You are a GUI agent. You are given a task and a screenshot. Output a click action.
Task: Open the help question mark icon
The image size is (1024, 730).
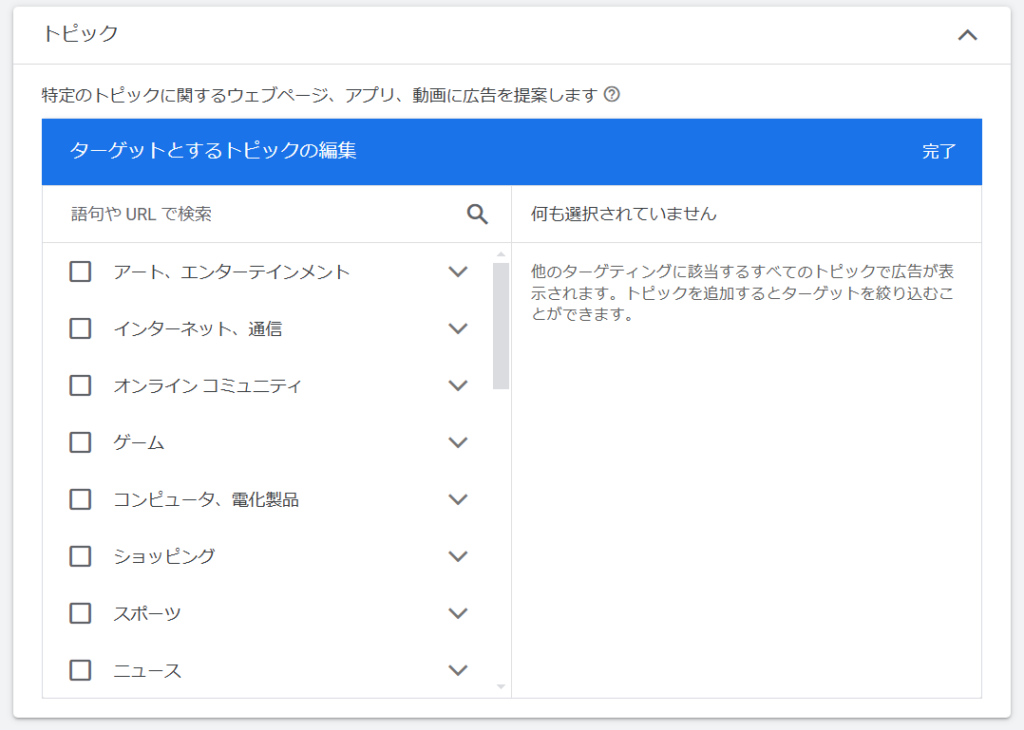click(x=612, y=95)
